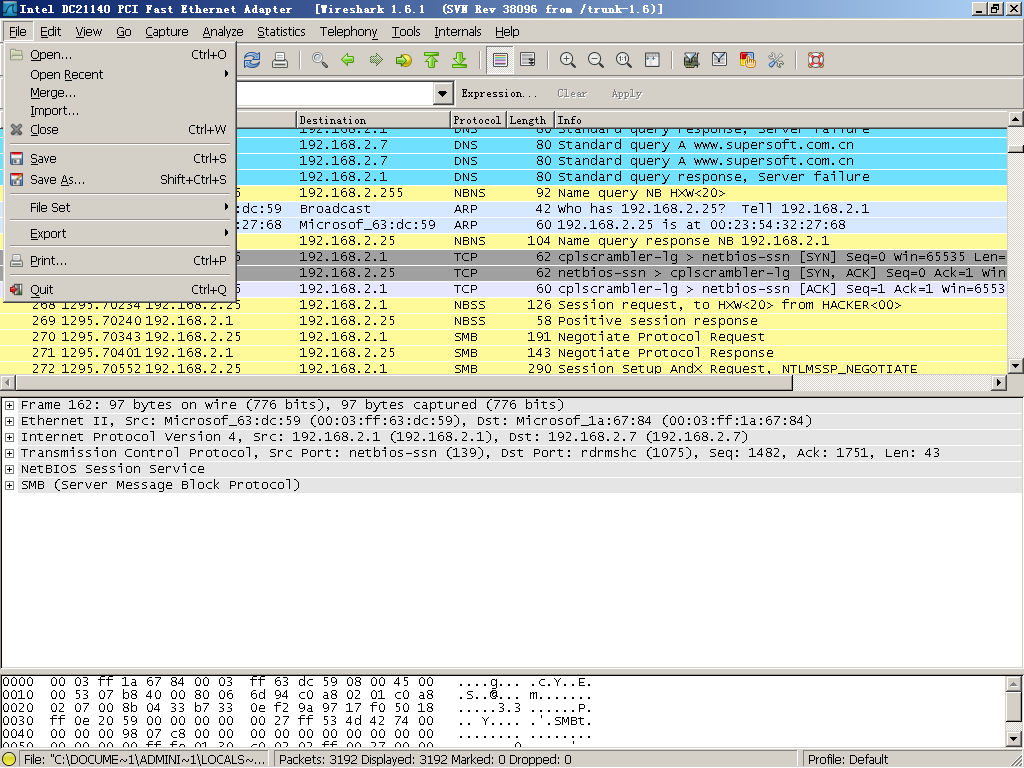Click the Print toolbar icon

point(280,60)
